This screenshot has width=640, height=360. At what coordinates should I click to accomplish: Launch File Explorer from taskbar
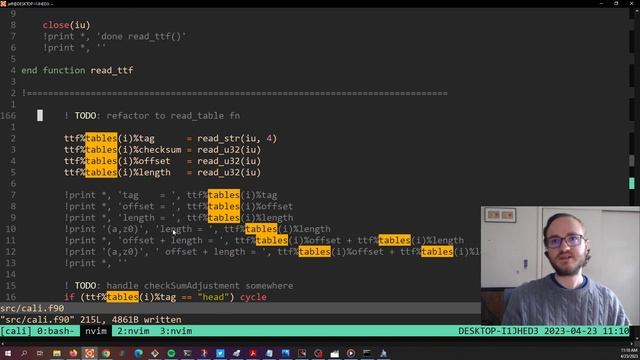click(x=57, y=353)
